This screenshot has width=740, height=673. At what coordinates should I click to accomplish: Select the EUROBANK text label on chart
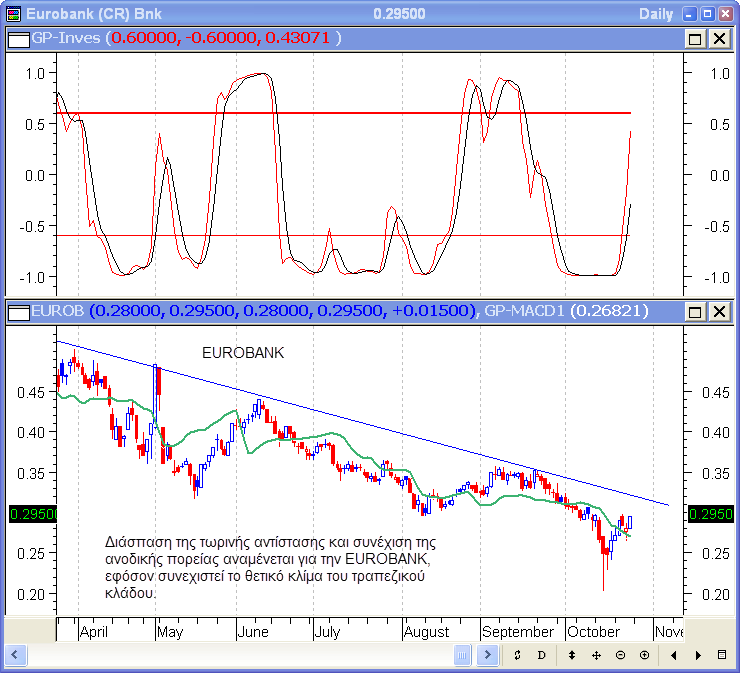[x=243, y=353]
